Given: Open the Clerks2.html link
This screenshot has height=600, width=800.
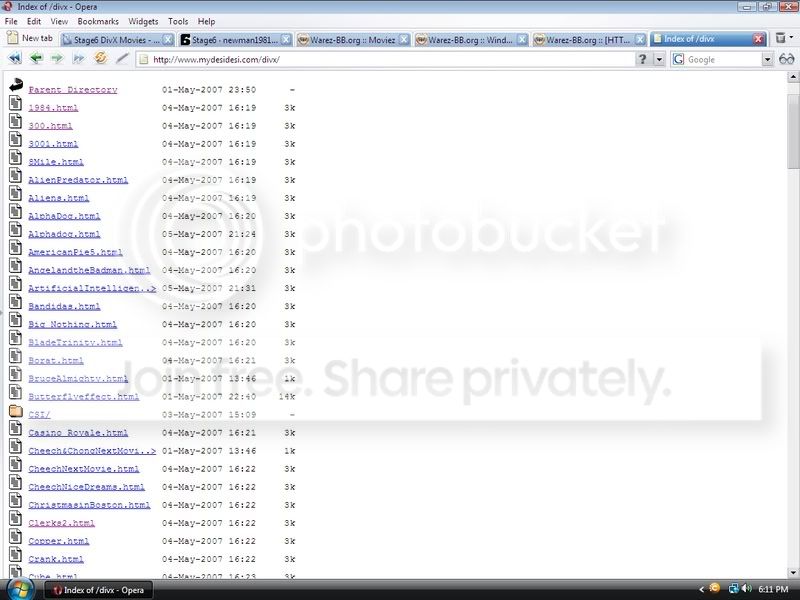Looking at the screenshot, I should [x=62, y=523].
